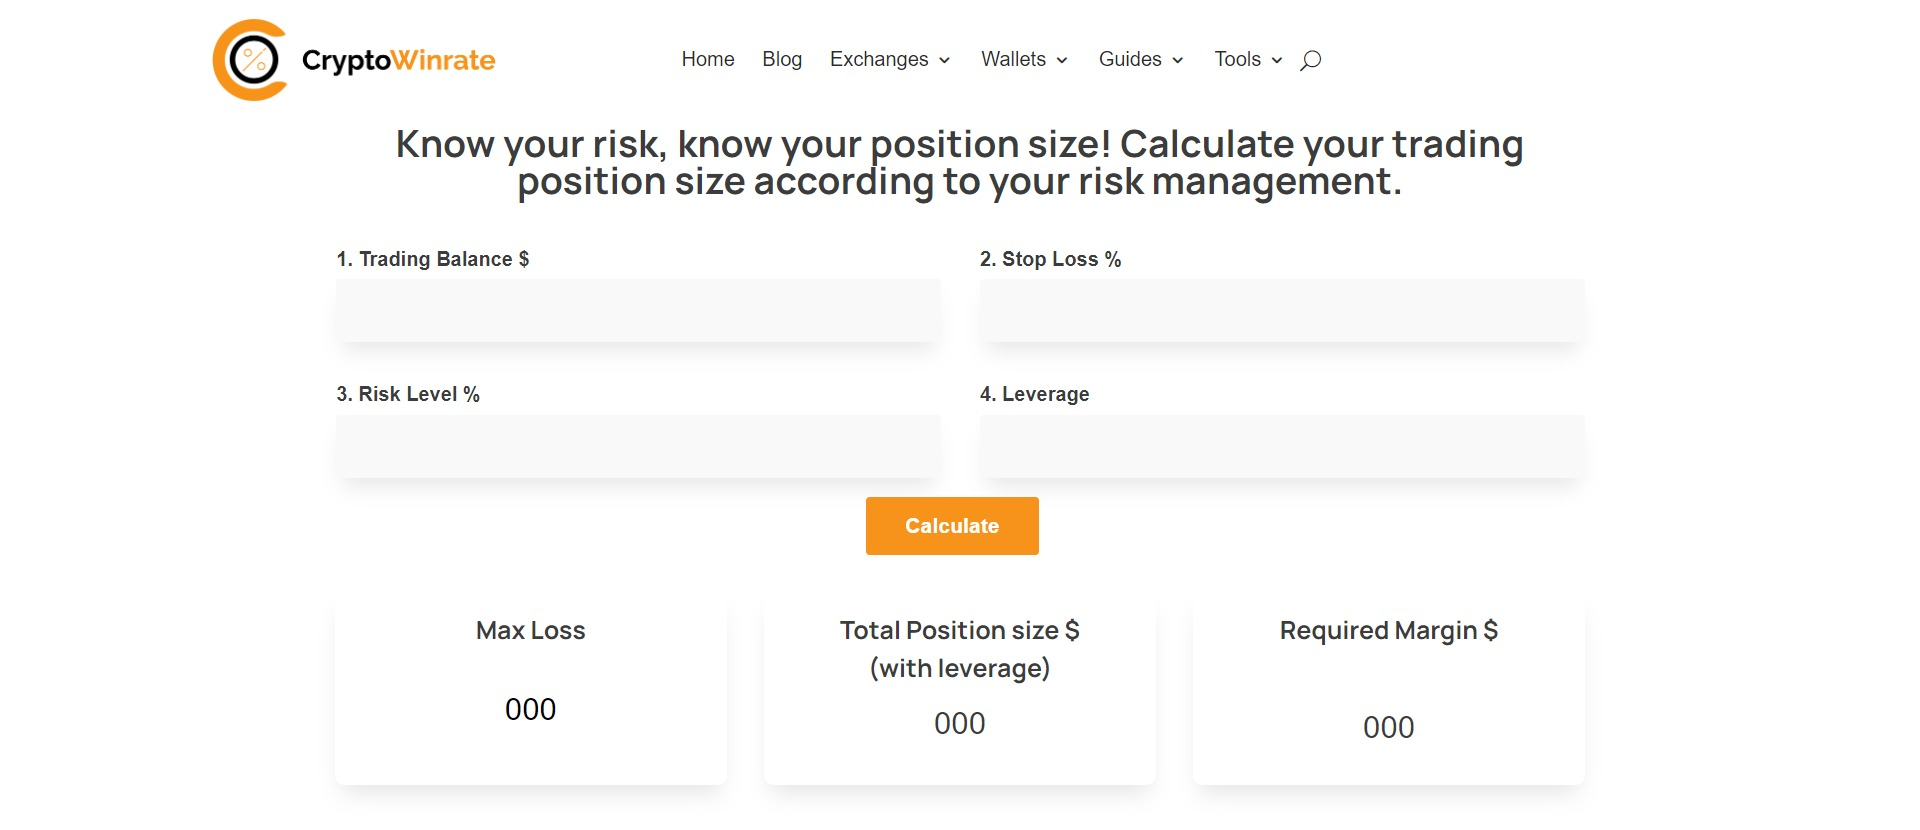Image resolution: width=1920 pixels, height=830 pixels.
Task: Go to the Home page
Action: (x=708, y=59)
